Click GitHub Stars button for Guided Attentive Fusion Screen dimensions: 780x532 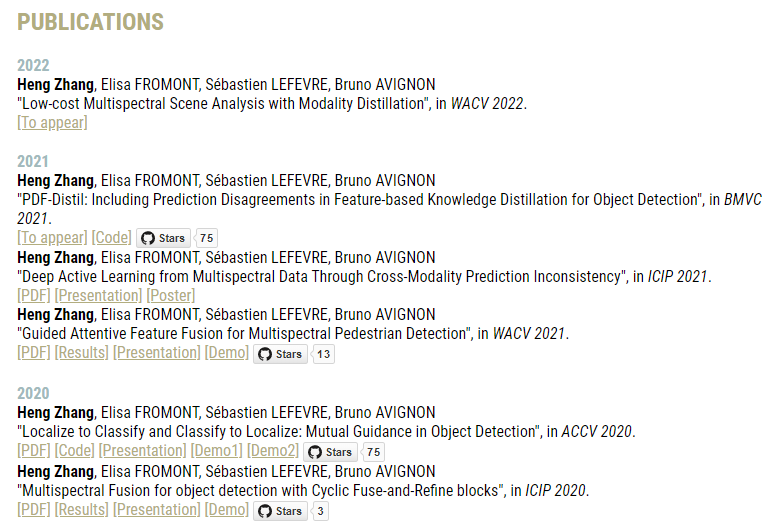click(280, 354)
